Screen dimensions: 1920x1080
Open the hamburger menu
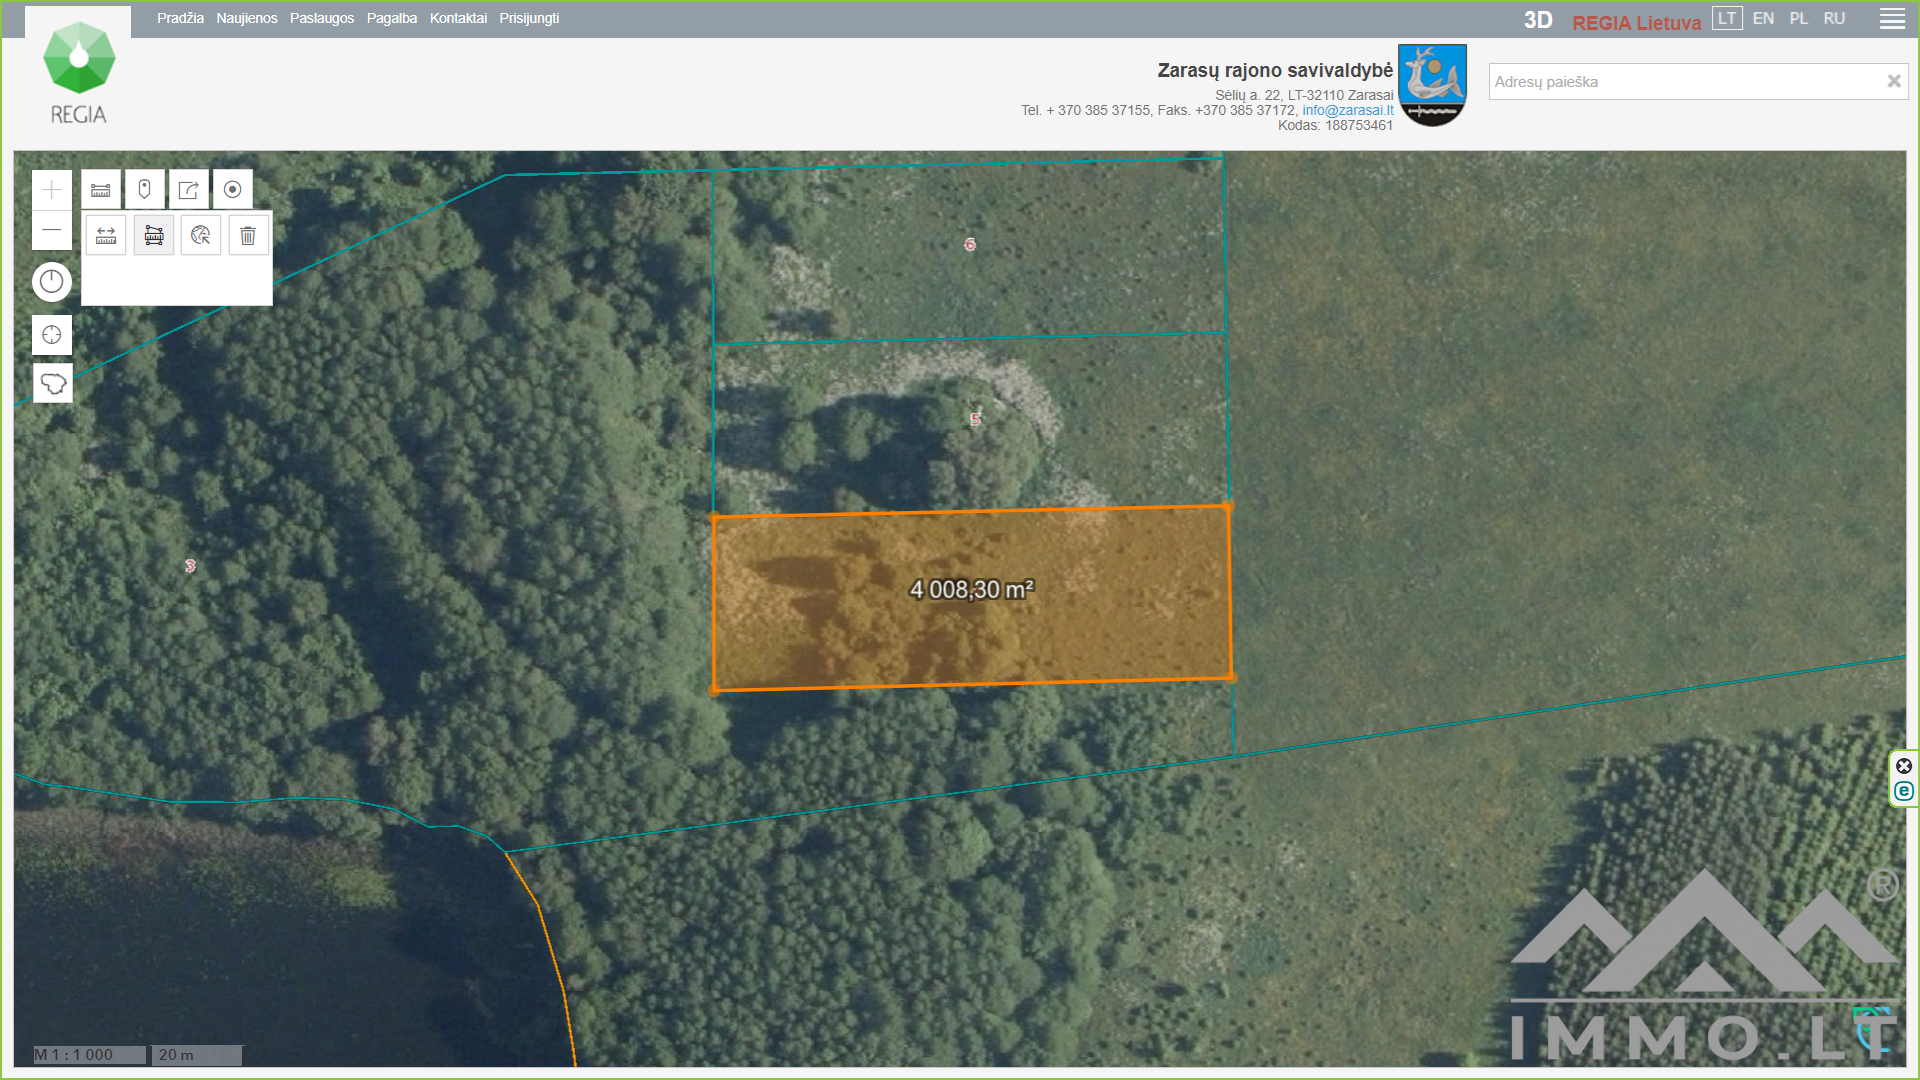coord(1892,19)
